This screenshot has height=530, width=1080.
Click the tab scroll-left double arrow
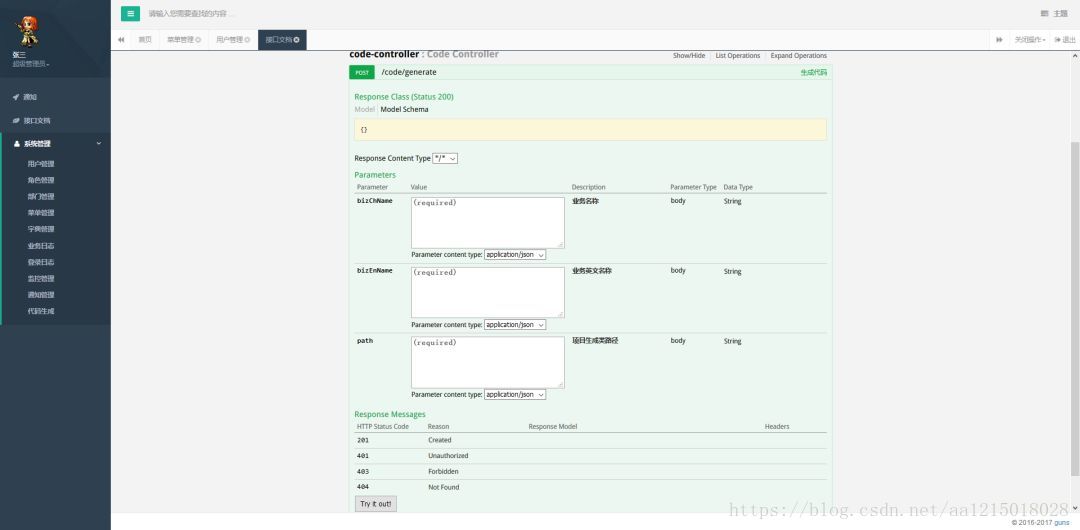pyautogui.click(x=121, y=40)
